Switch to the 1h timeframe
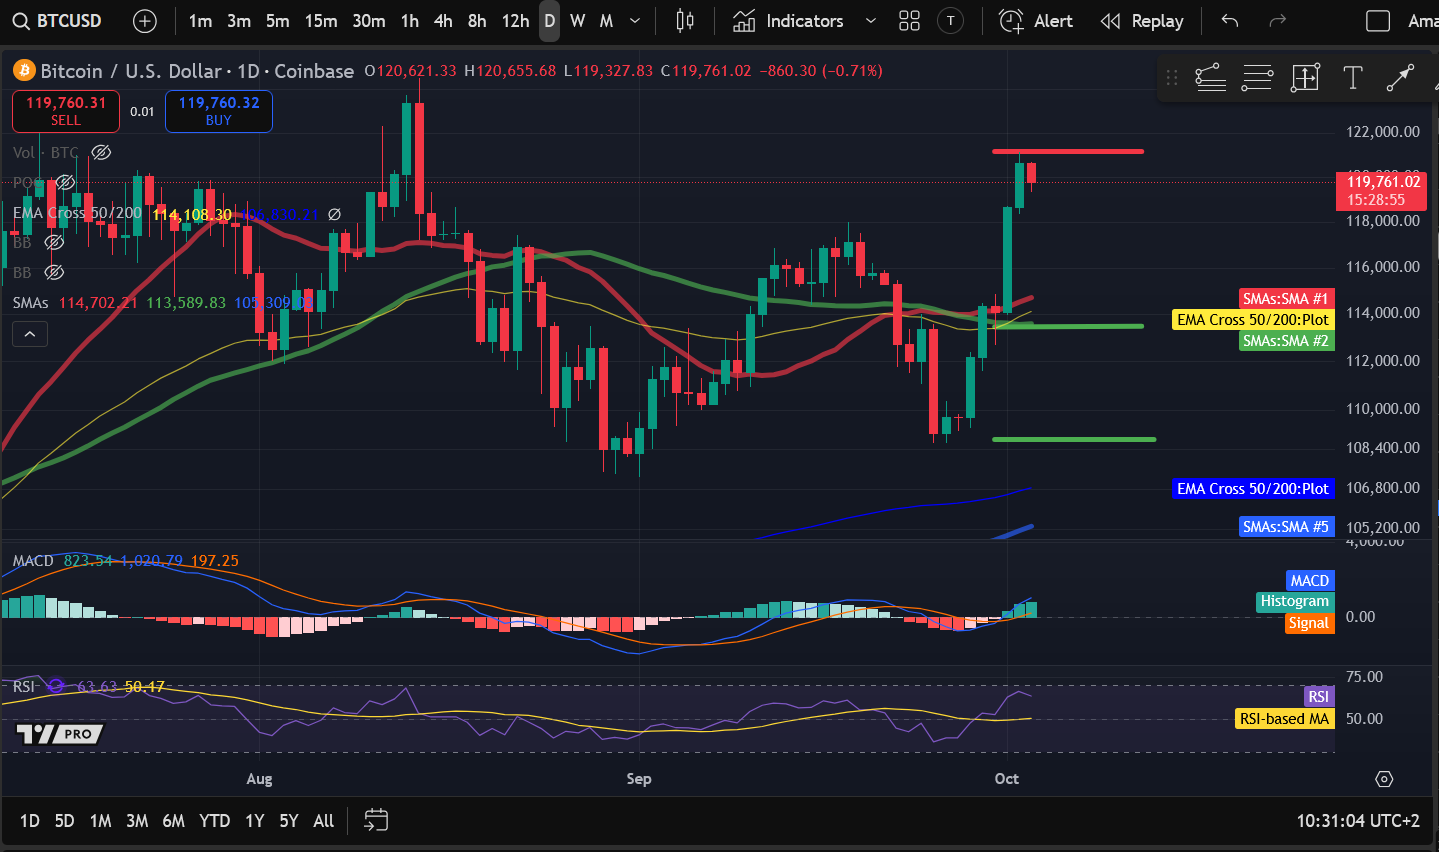Screen dimensions: 1439x852 tap(410, 21)
